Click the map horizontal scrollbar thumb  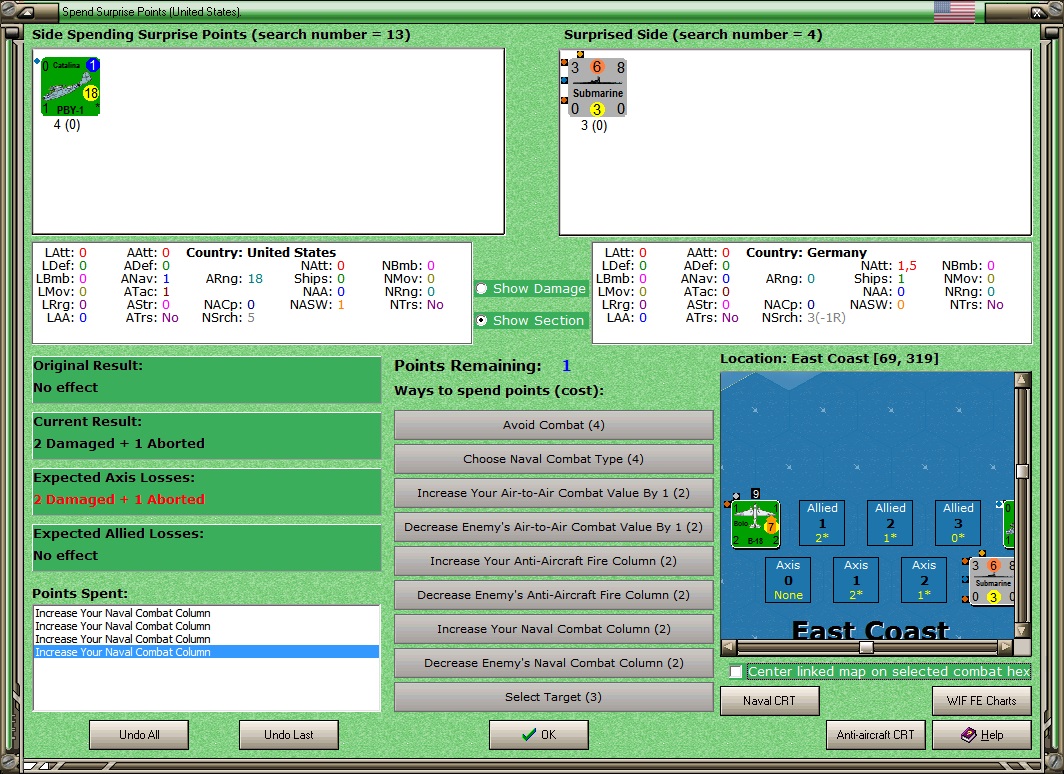[866, 647]
